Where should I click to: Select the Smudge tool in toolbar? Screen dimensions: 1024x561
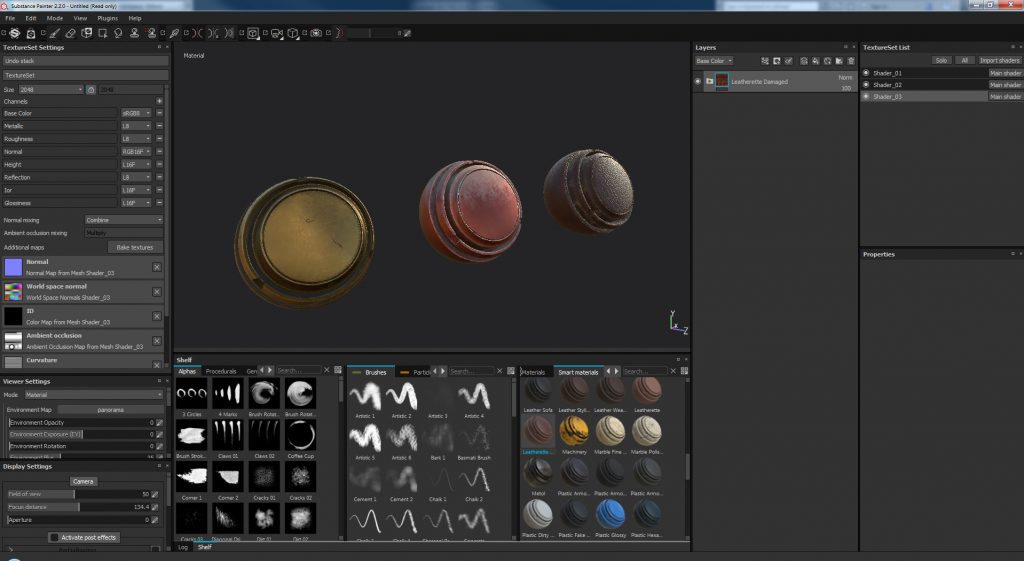[x=118, y=33]
